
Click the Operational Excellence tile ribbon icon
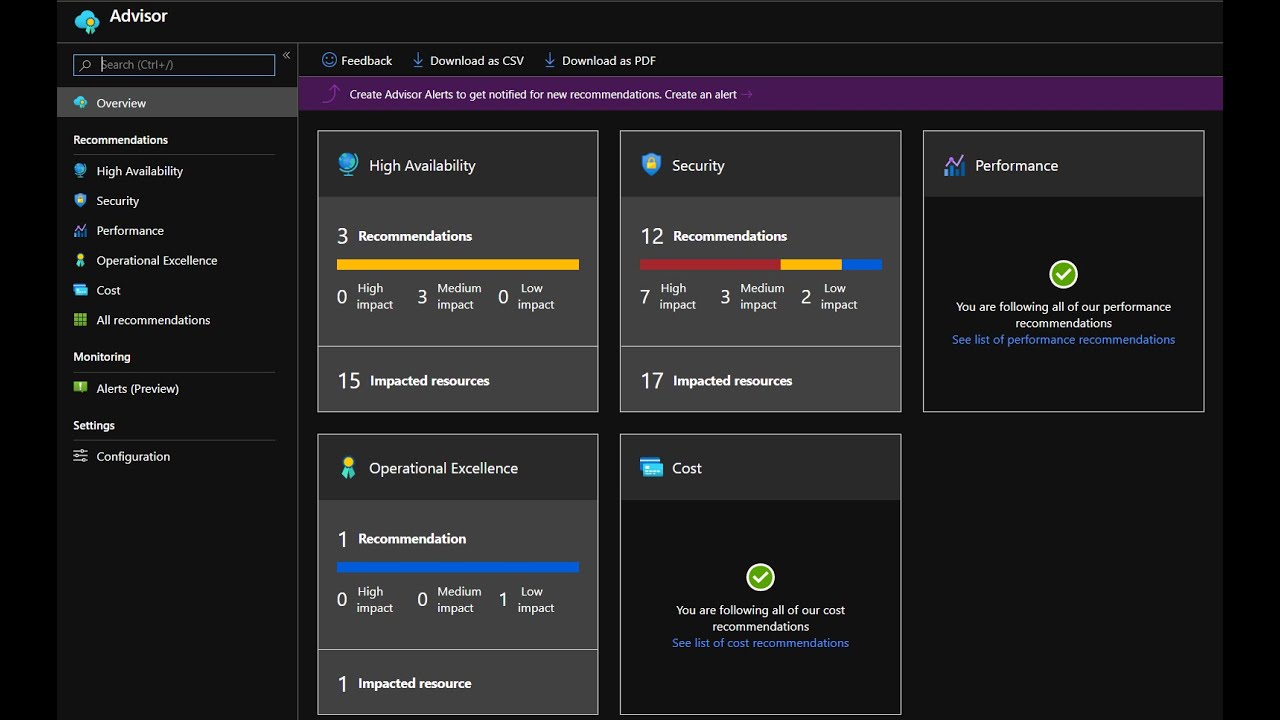pos(348,467)
